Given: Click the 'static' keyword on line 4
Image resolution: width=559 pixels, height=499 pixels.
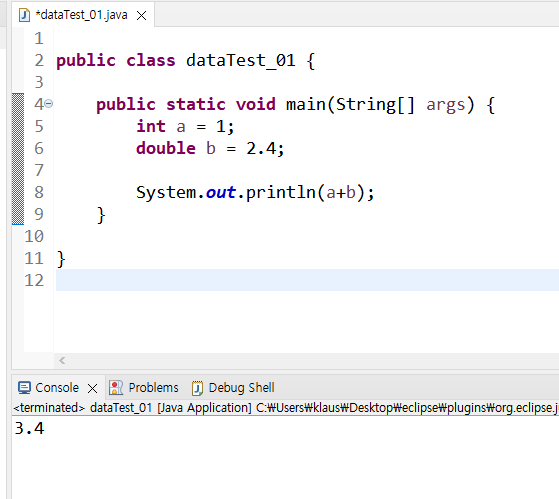Looking at the screenshot, I should 196,104.
